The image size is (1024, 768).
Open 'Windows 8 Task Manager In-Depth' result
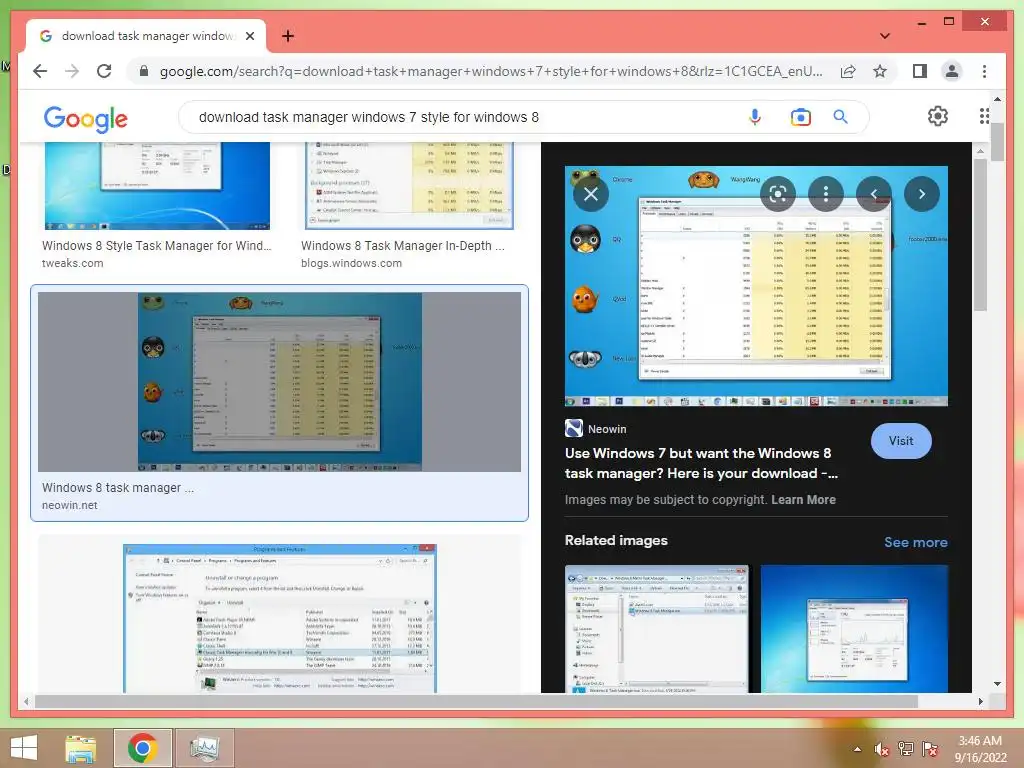(x=402, y=246)
